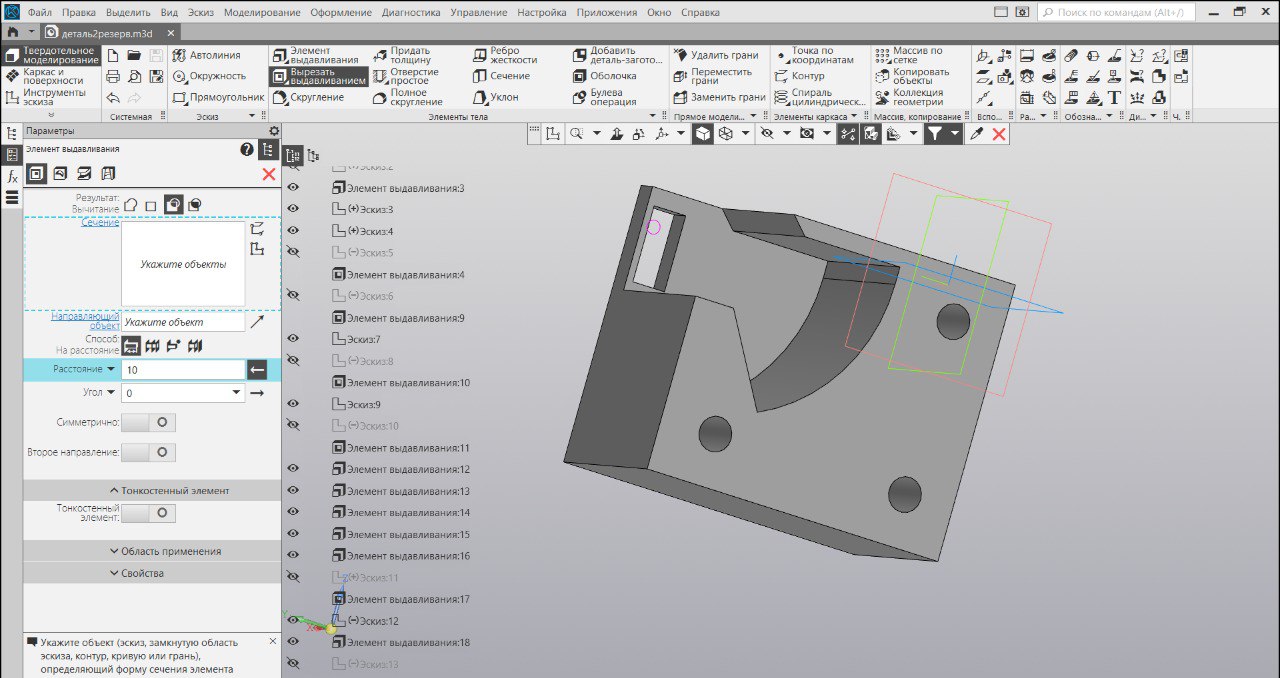
Task: Select Булева операция command
Action: 605,97
